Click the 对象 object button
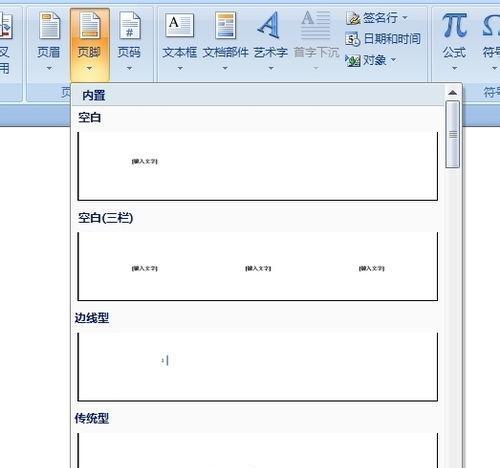 pos(371,60)
